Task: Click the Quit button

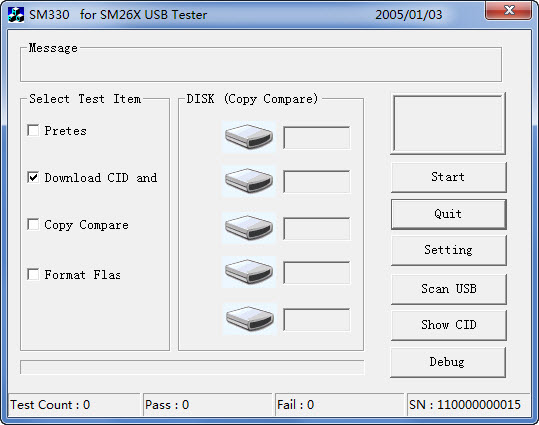Action: (448, 214)
